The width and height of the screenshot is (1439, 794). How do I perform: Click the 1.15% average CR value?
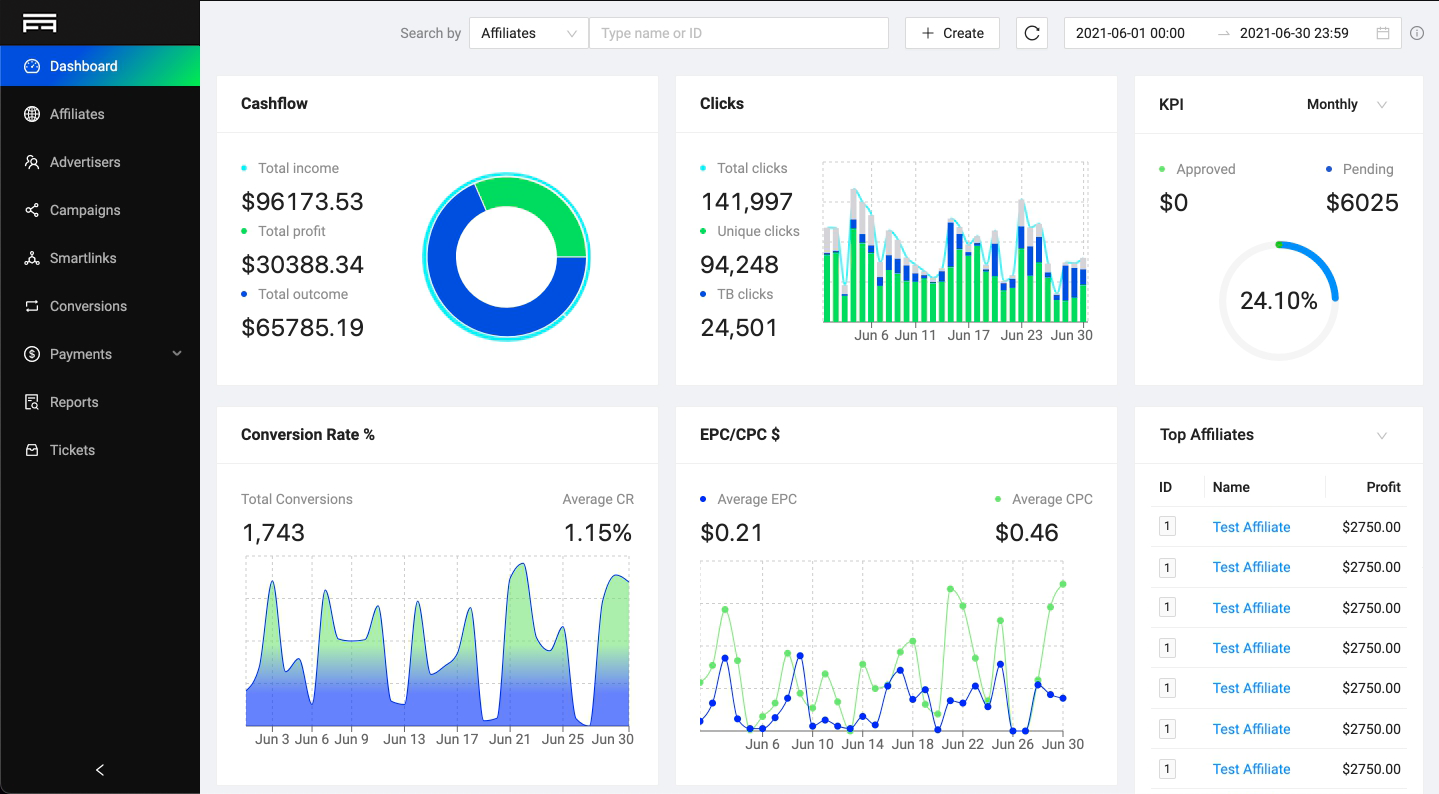[x=598, y=533]
